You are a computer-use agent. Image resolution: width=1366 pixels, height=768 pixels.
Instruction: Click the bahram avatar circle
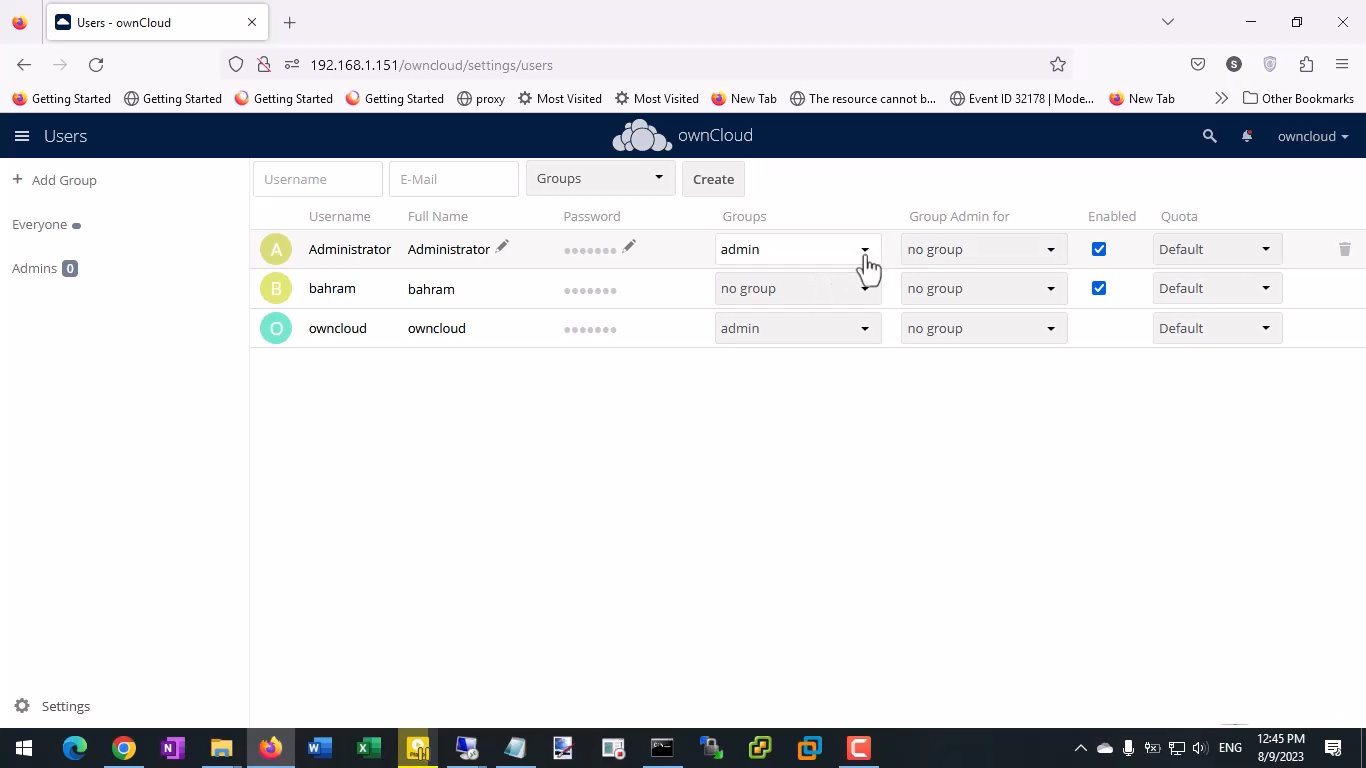[276, 289]
